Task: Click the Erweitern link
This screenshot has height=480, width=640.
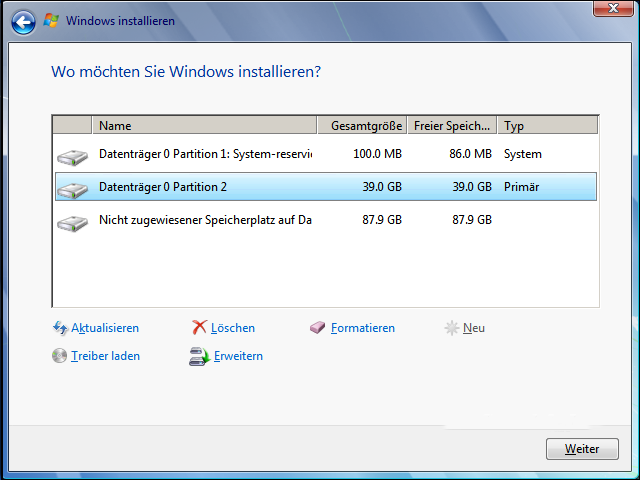Action: tap(238, 356)
